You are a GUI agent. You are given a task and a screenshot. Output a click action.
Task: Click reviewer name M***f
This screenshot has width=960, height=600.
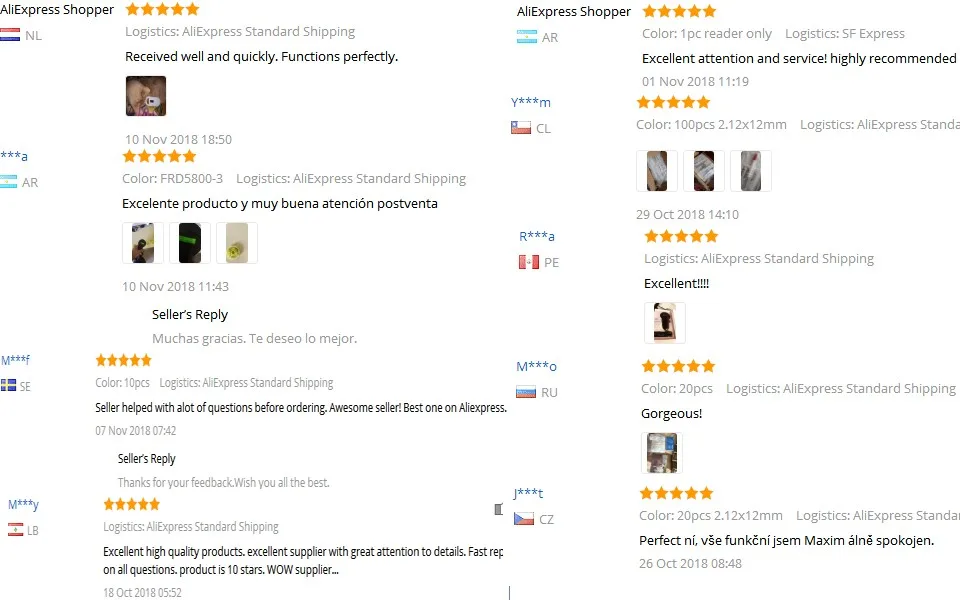pyautogui.click(x=15, y=360)
